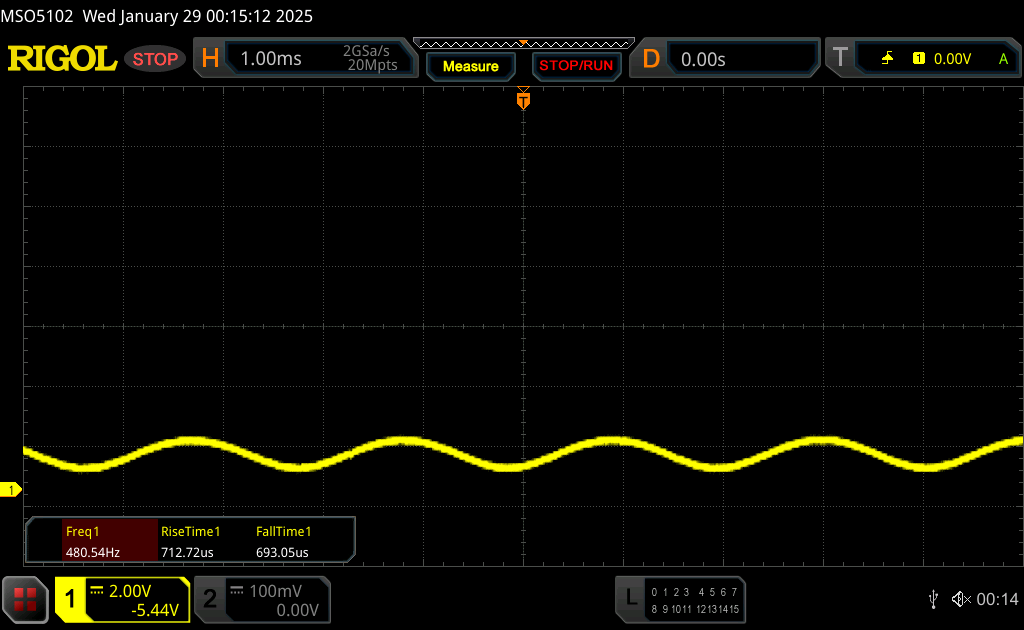
Task: Tap the orange H horizontal timebase icon
Action: pyautogui.click(x=210, y=59)
